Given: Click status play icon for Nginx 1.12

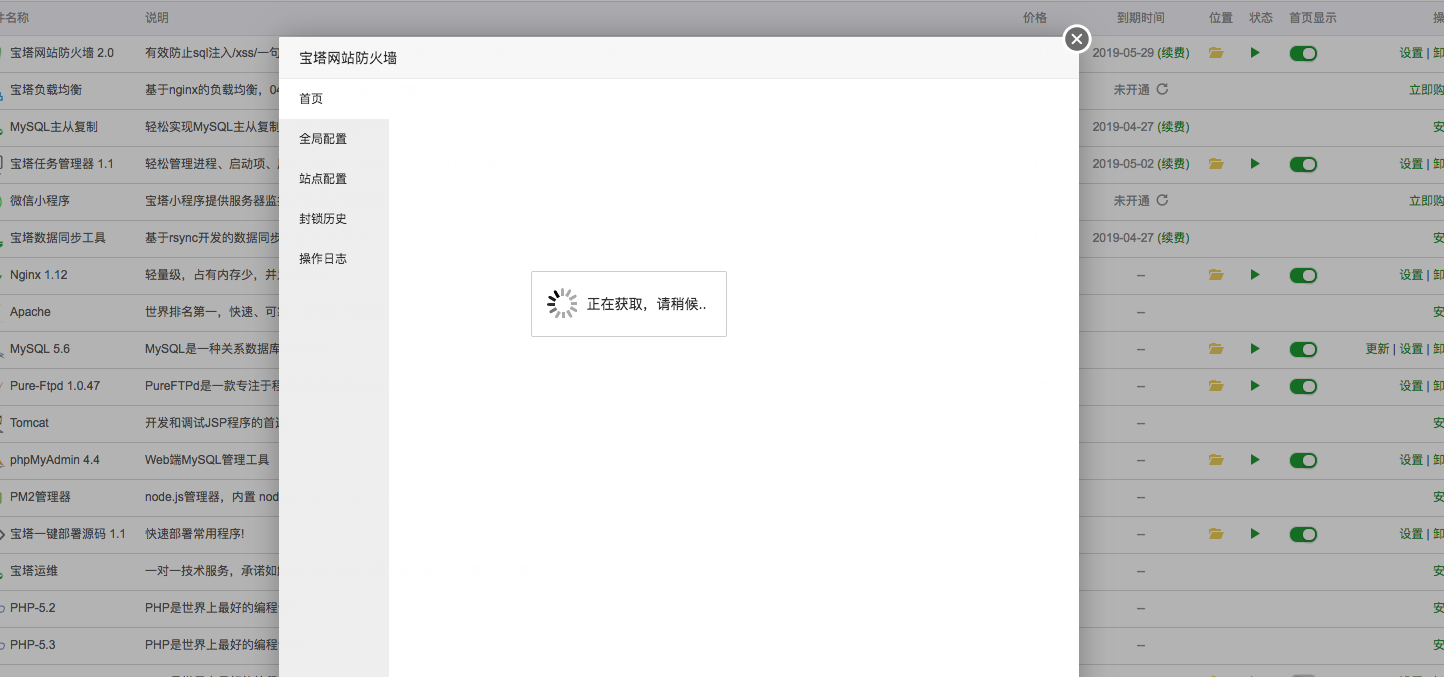Looking at the screenshot, I should [x=1255, y=275].
